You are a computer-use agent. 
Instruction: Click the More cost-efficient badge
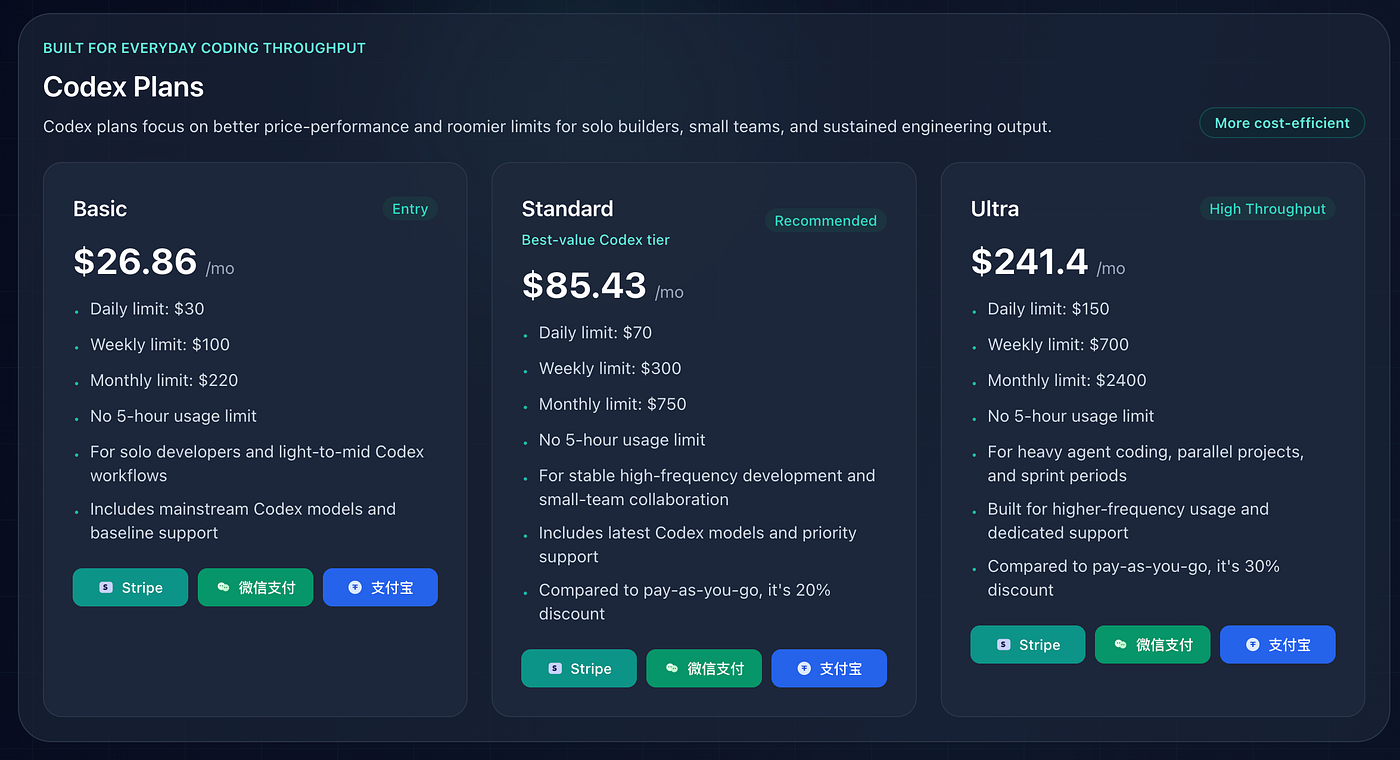pyautogui.click(x=1282, y=123)
